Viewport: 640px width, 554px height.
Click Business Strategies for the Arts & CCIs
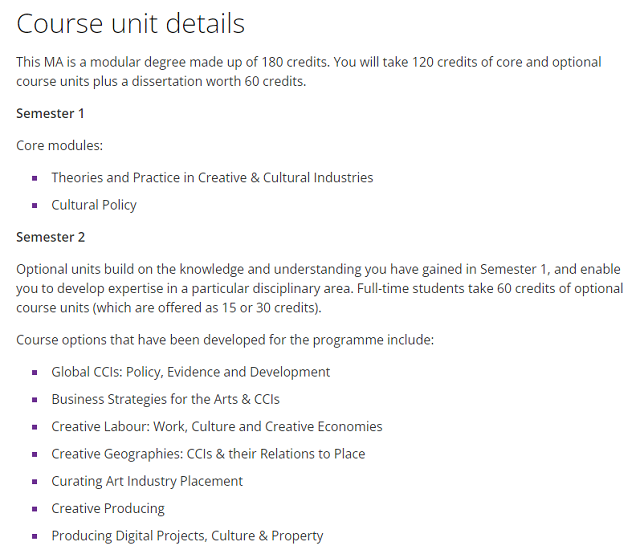[165, 399]
